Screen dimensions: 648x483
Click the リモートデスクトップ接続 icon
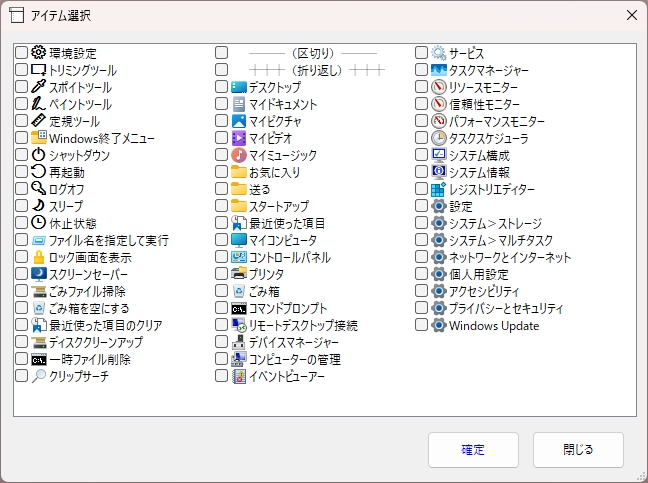click(238, 325)
